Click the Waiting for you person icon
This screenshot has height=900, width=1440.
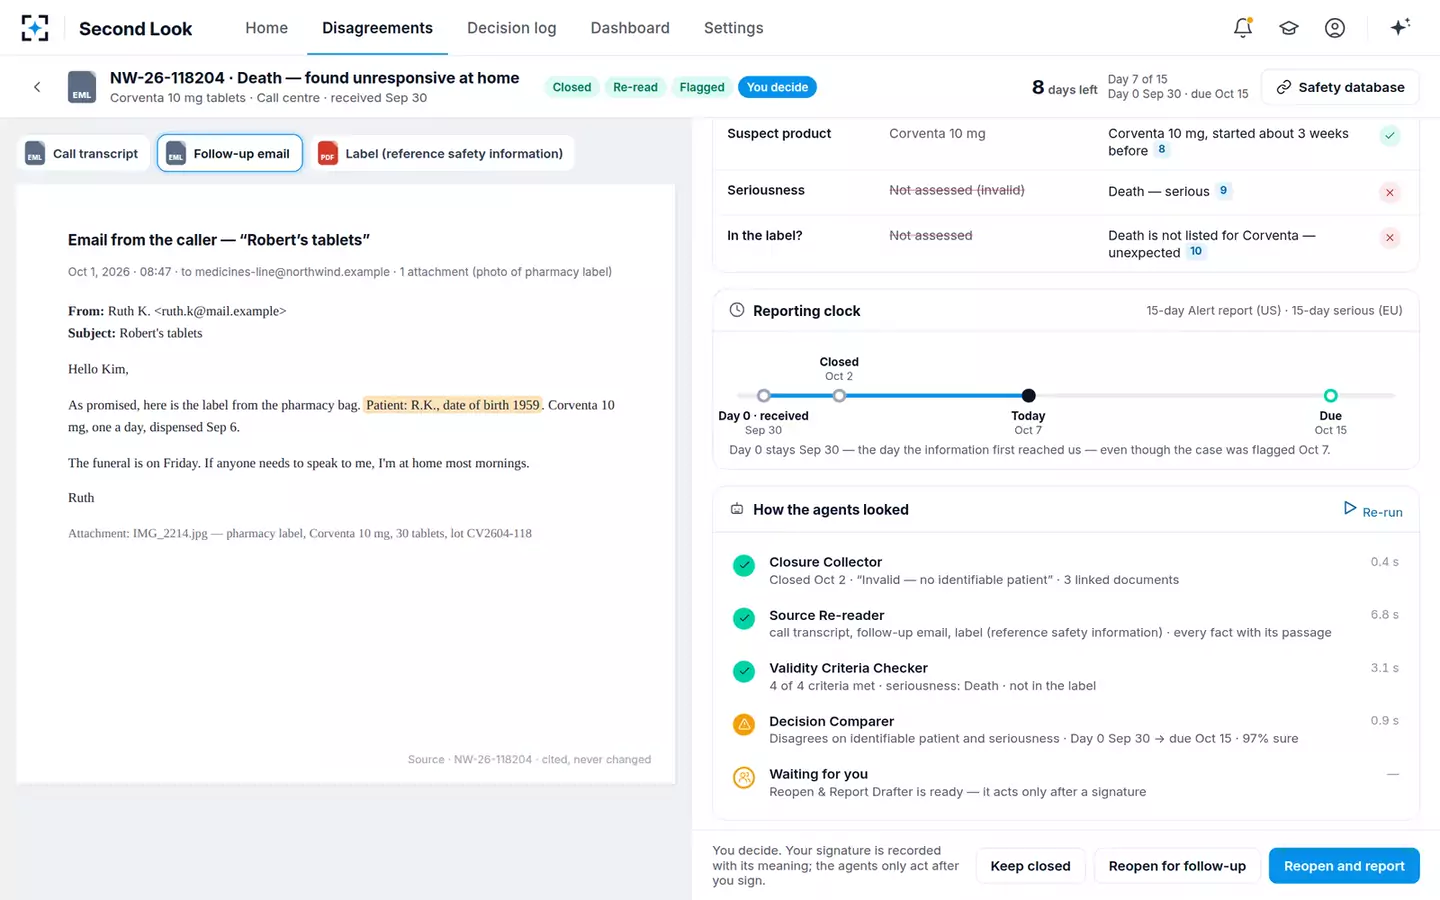tap(744, 778)
